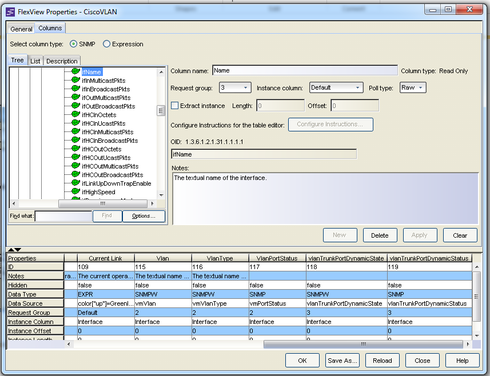Click the tree scroll down arrow
490x376 pixels.
point(161,195)
